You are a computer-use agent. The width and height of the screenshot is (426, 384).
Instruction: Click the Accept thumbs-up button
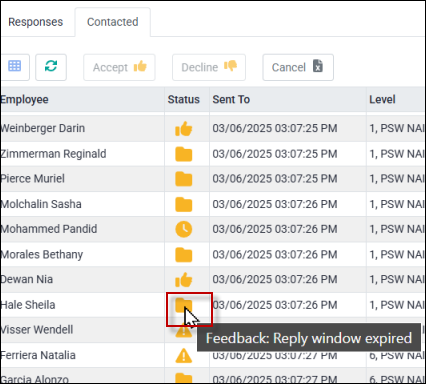point(119,67)
